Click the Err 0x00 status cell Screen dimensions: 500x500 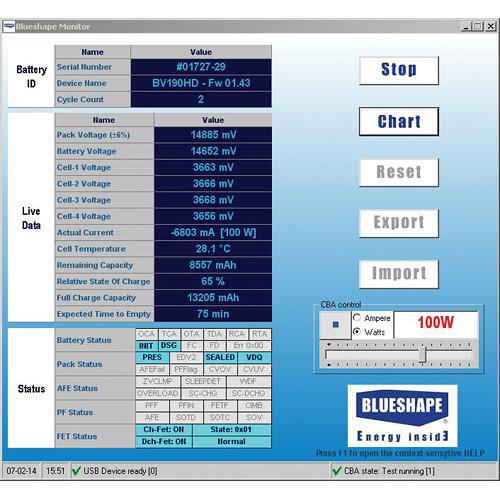[248, 346]
